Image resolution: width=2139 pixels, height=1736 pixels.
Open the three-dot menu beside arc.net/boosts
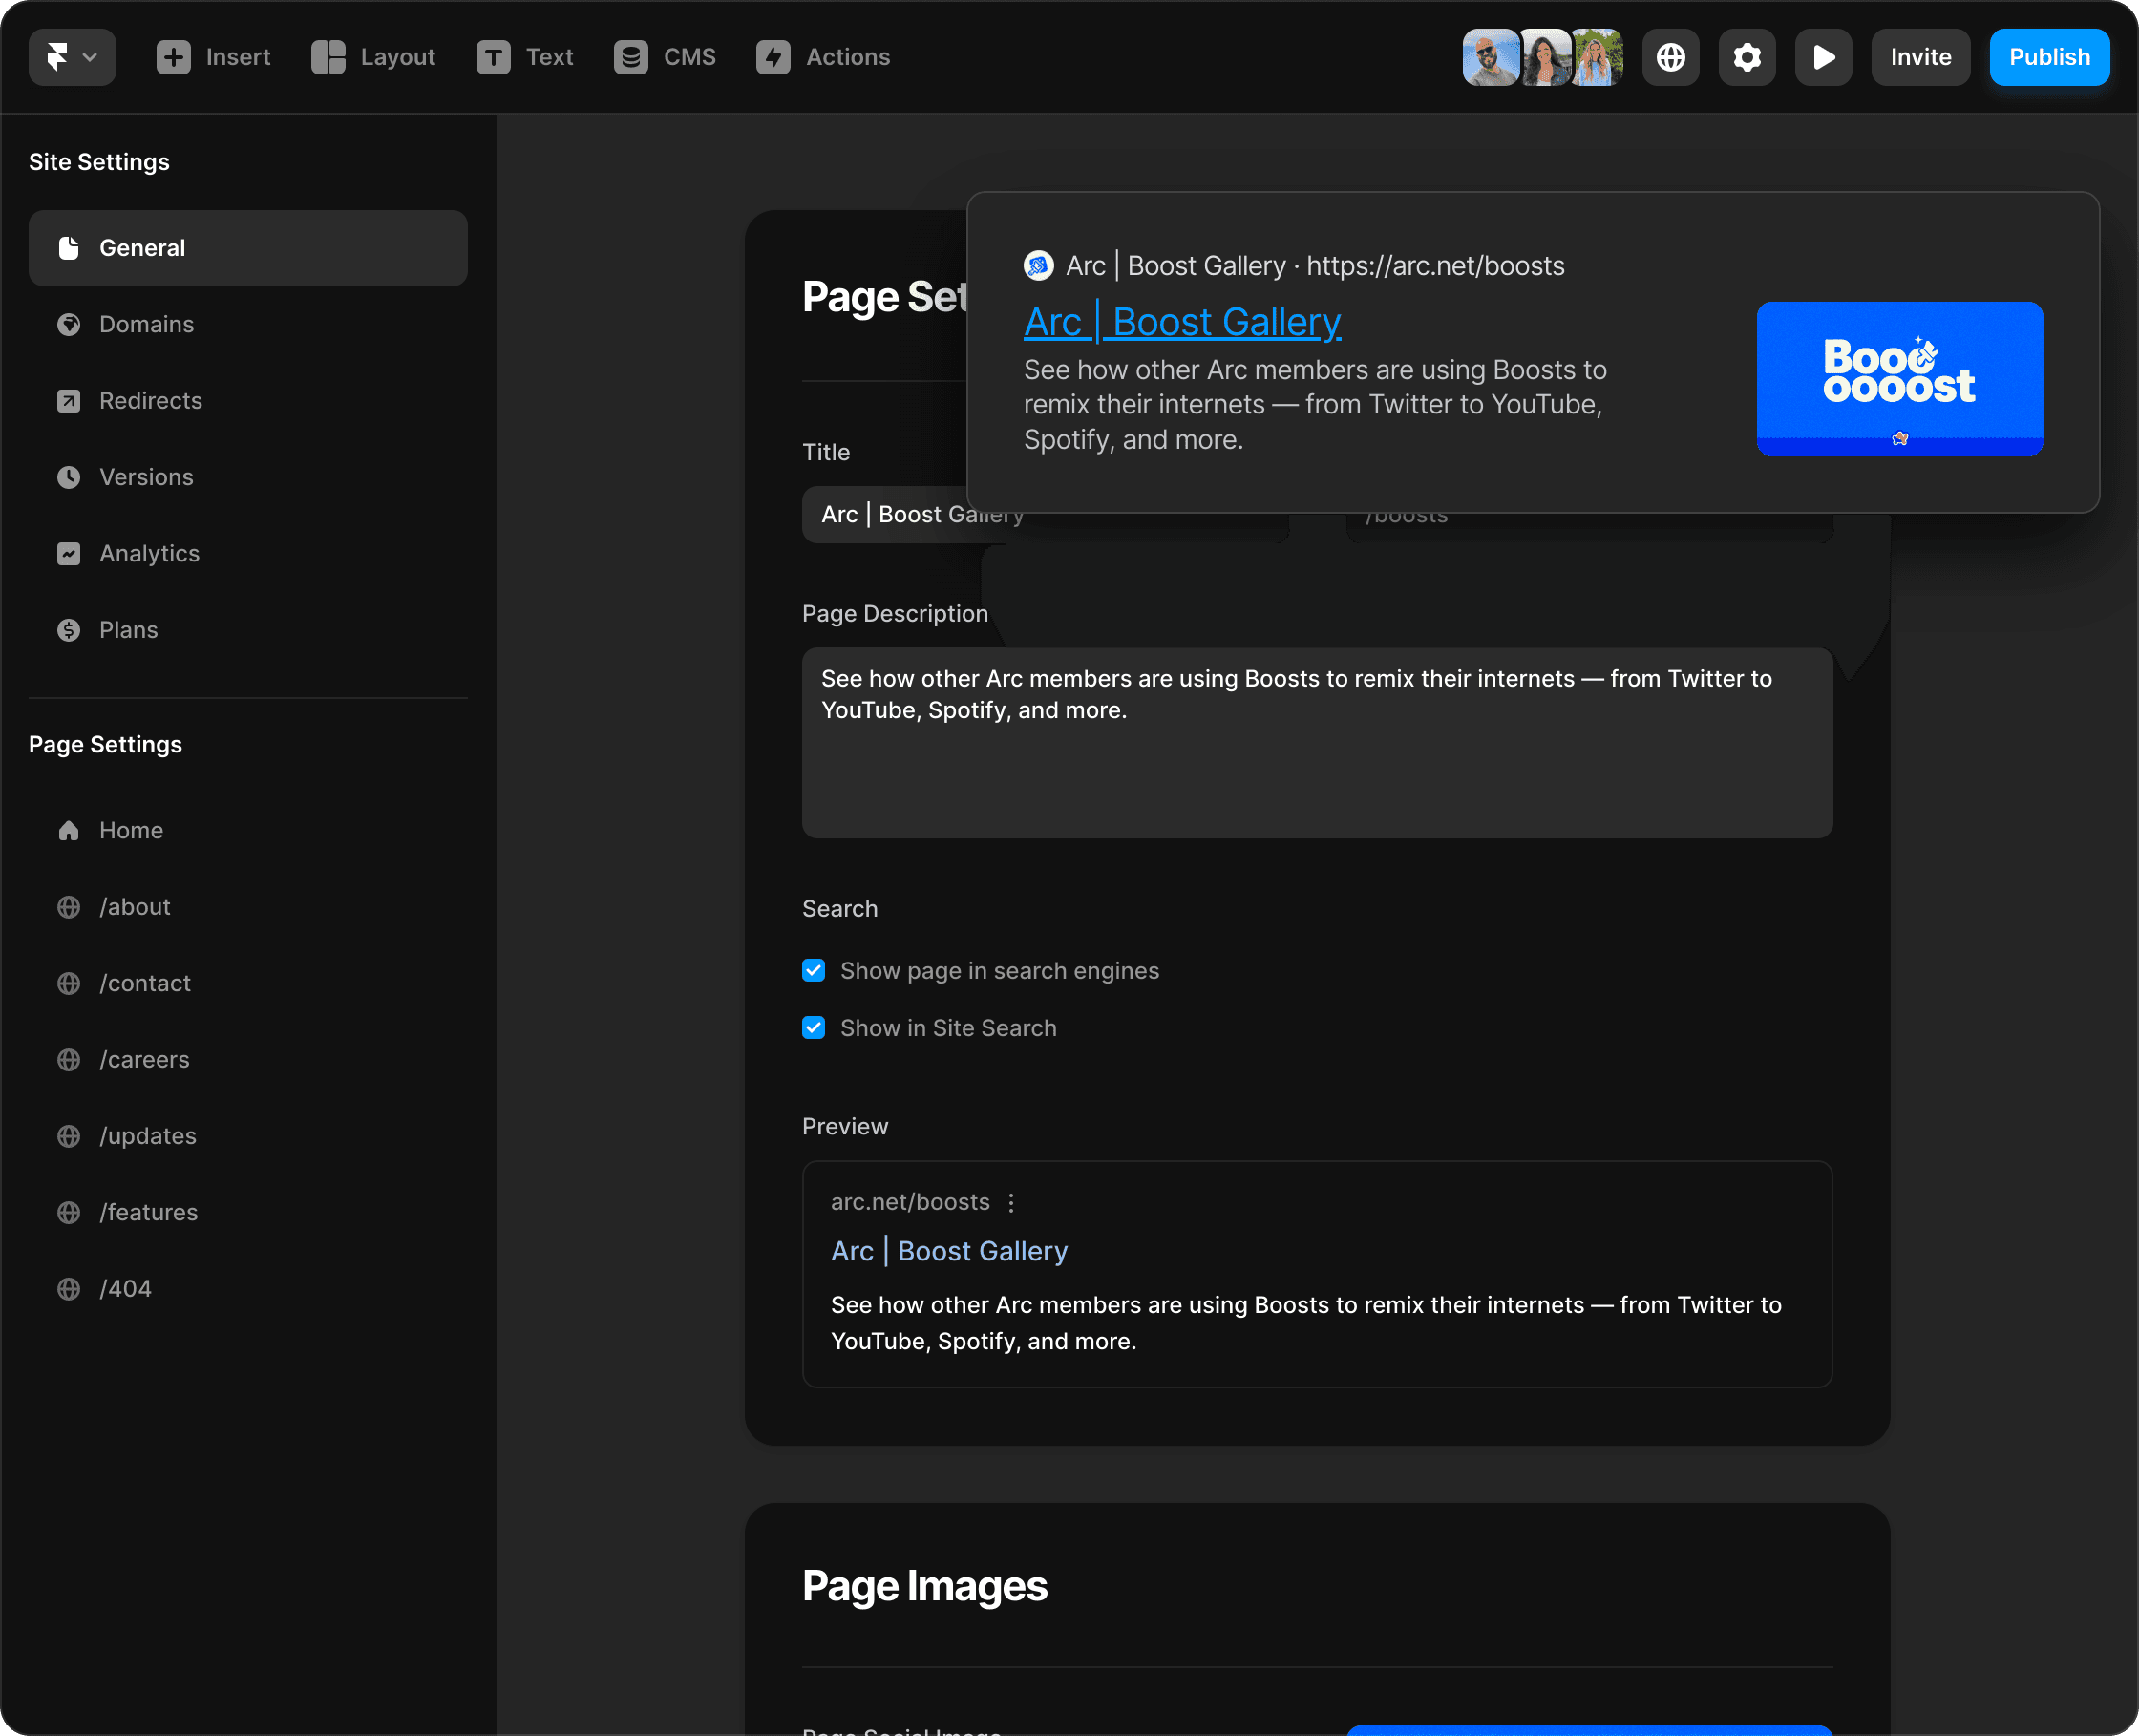pos(1011,1202)
